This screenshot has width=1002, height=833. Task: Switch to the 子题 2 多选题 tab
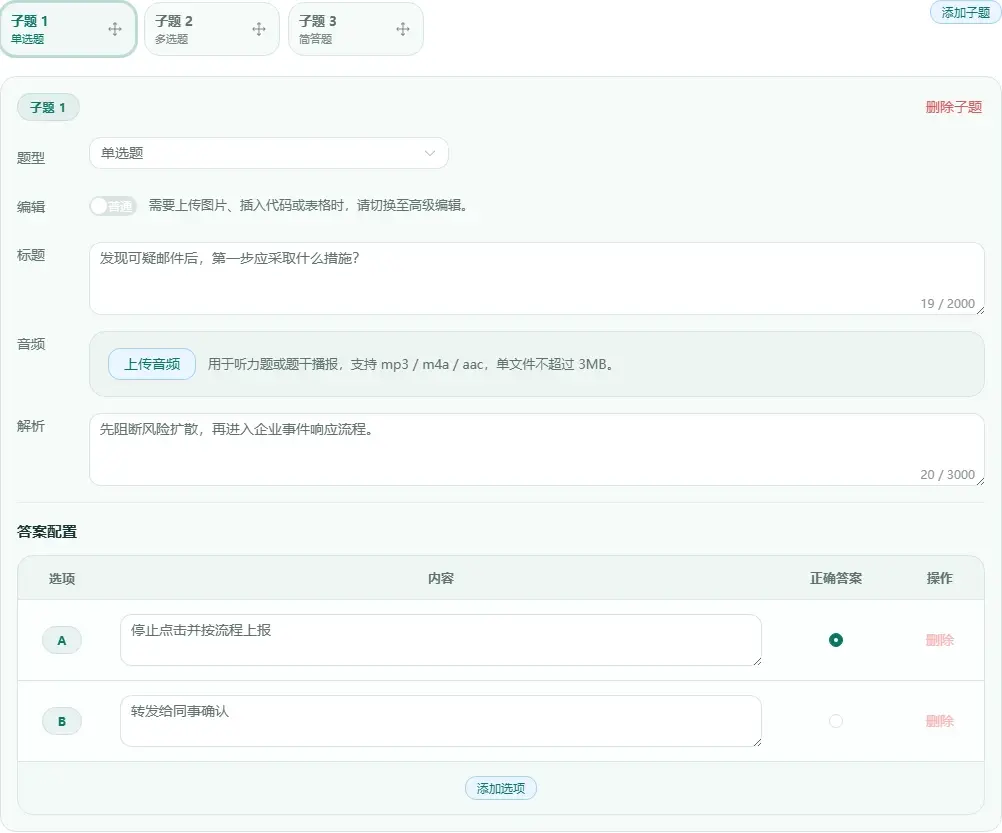[212, 29]
